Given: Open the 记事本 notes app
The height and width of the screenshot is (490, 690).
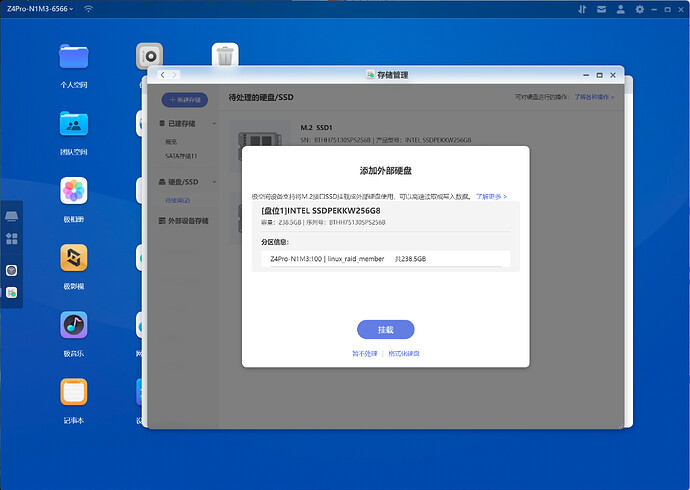Looking at the screenshot, I should (x=74, y=392).
